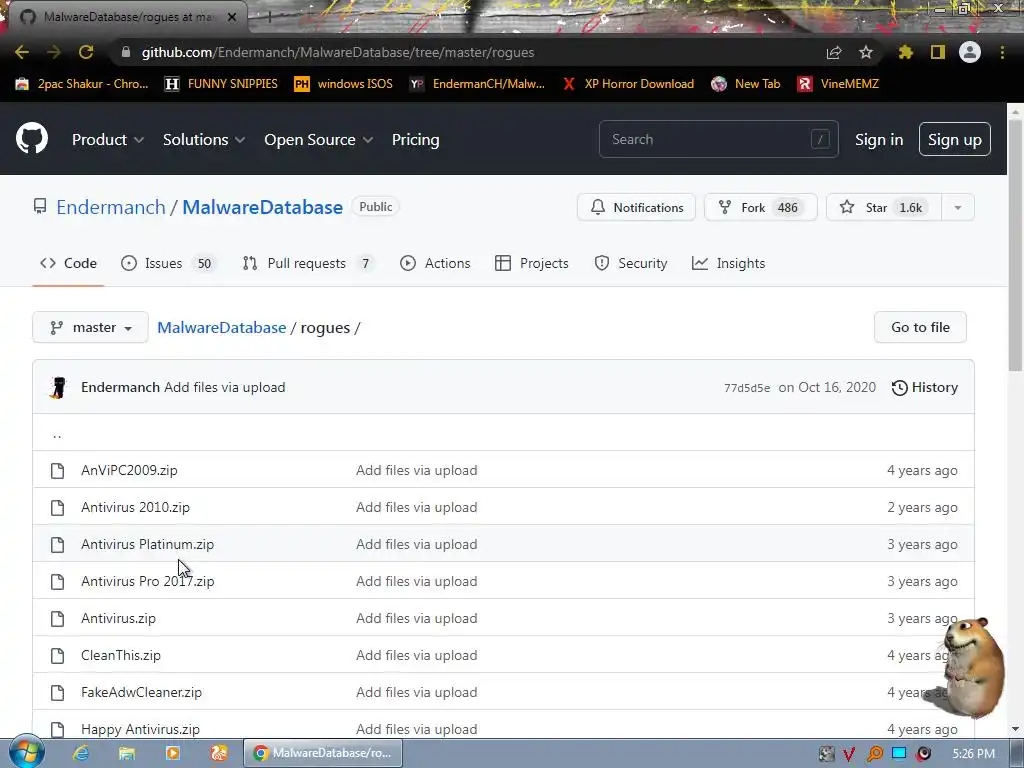The height and width of the screenshot is (768, 1024).
Task: Open Windows Explorer folder taskbar icon
Action: pos(127,753)
